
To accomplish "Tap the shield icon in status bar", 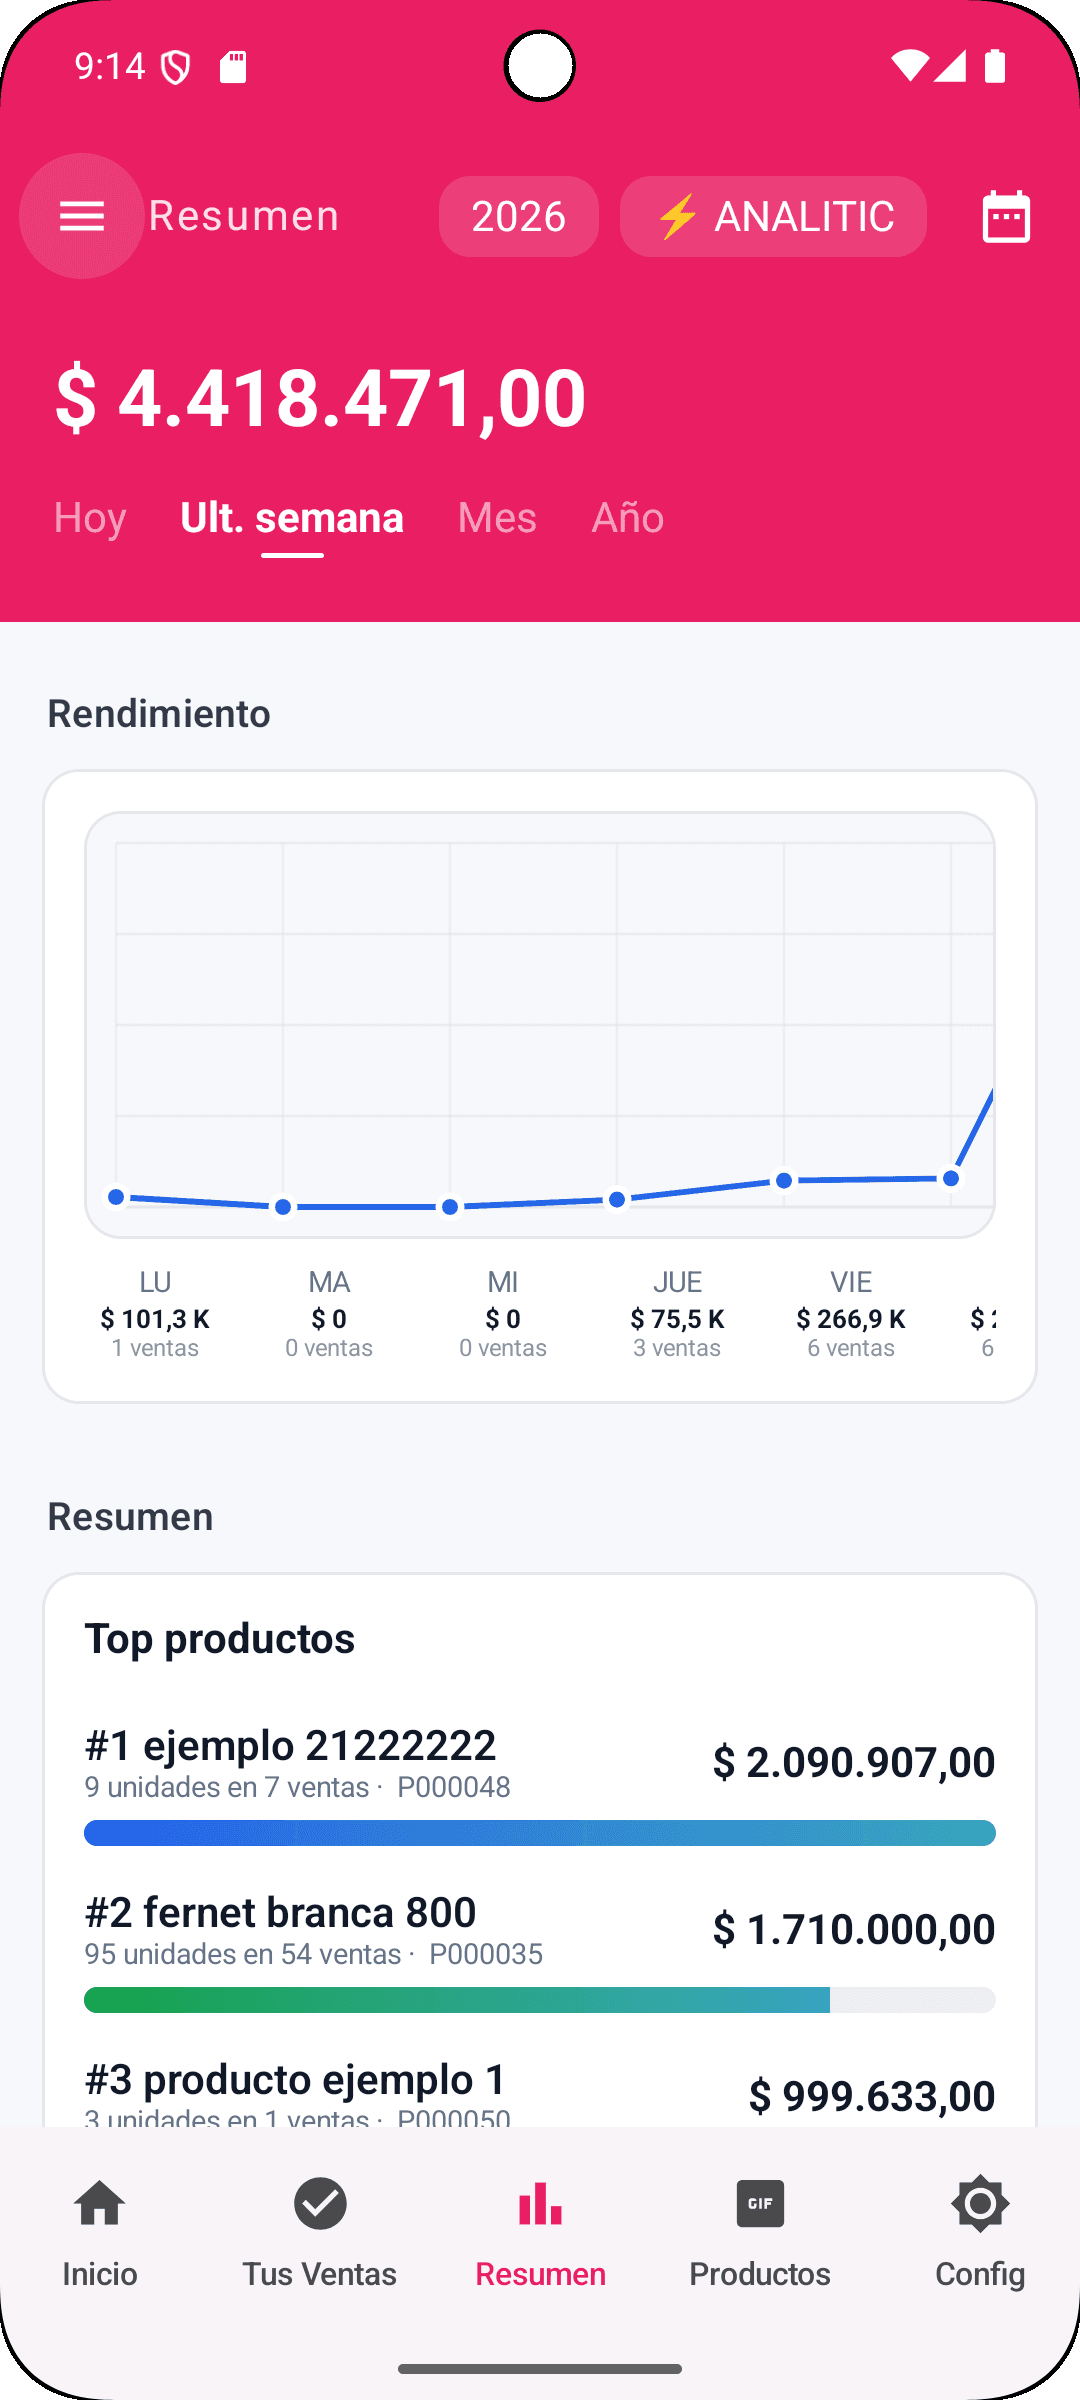I will coord(176,67).
